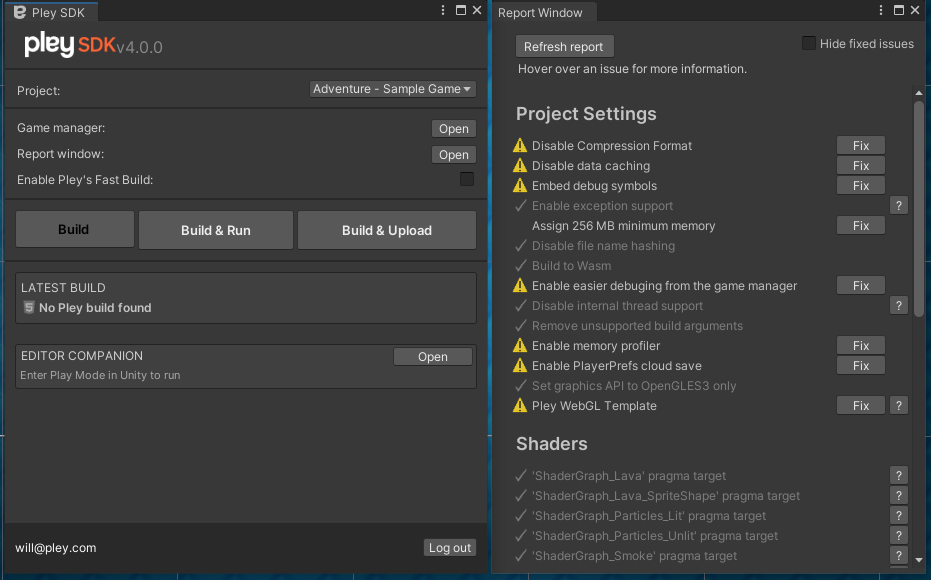Click warning icon beside Pley WebGL Template
This screenshot has width=931, height=580.
tap(520, 405)
